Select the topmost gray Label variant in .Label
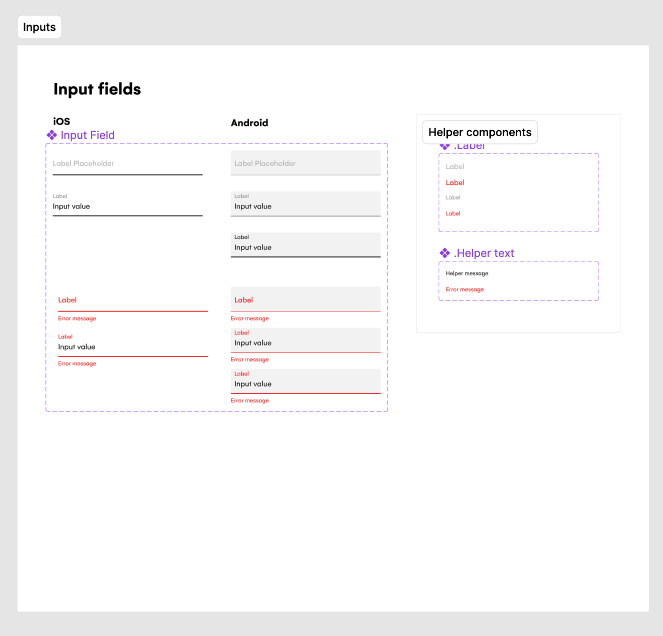This screenshot has height=636, width=663. point(455,167)
